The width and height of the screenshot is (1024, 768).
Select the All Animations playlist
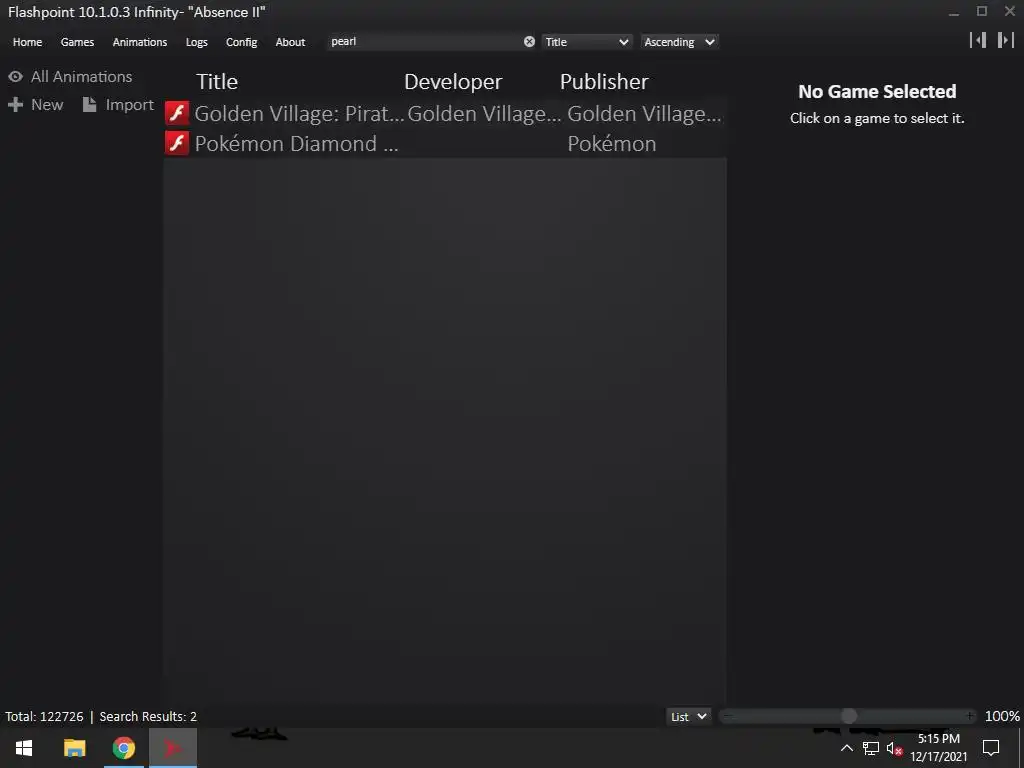click(x=82, y=76)
